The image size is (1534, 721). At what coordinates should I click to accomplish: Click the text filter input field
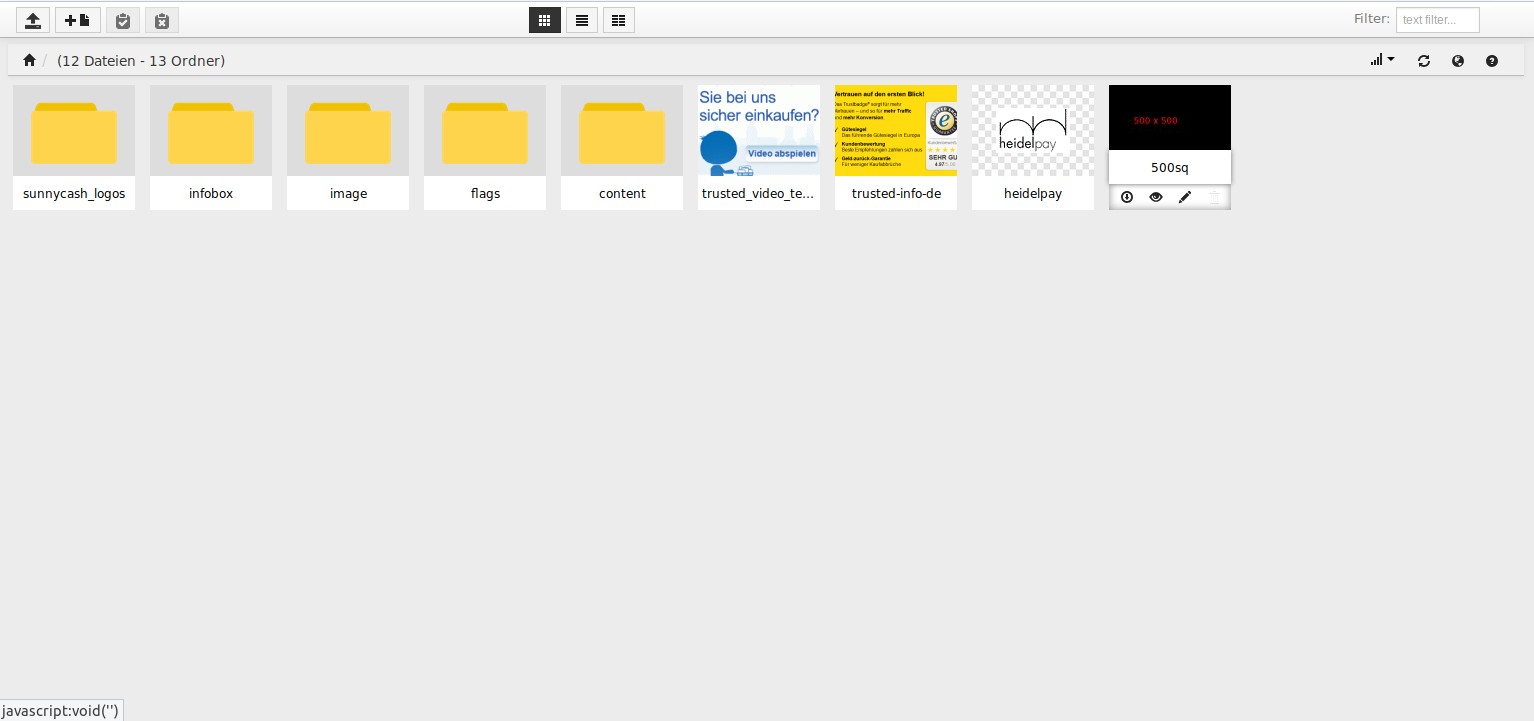(x=1437, y=19)
